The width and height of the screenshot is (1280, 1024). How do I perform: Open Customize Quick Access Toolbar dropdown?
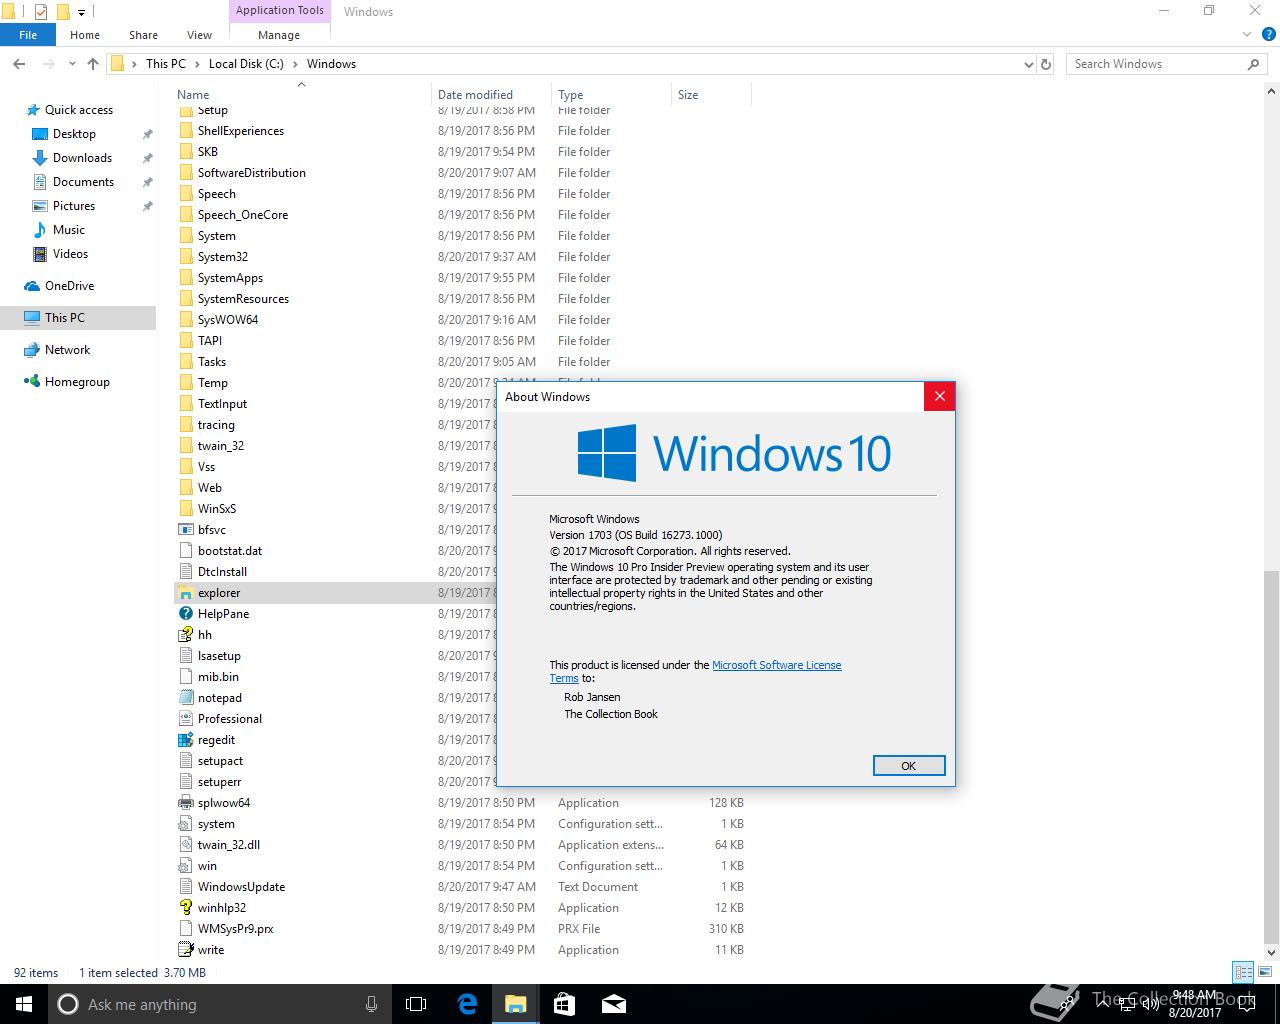(81, 12)
